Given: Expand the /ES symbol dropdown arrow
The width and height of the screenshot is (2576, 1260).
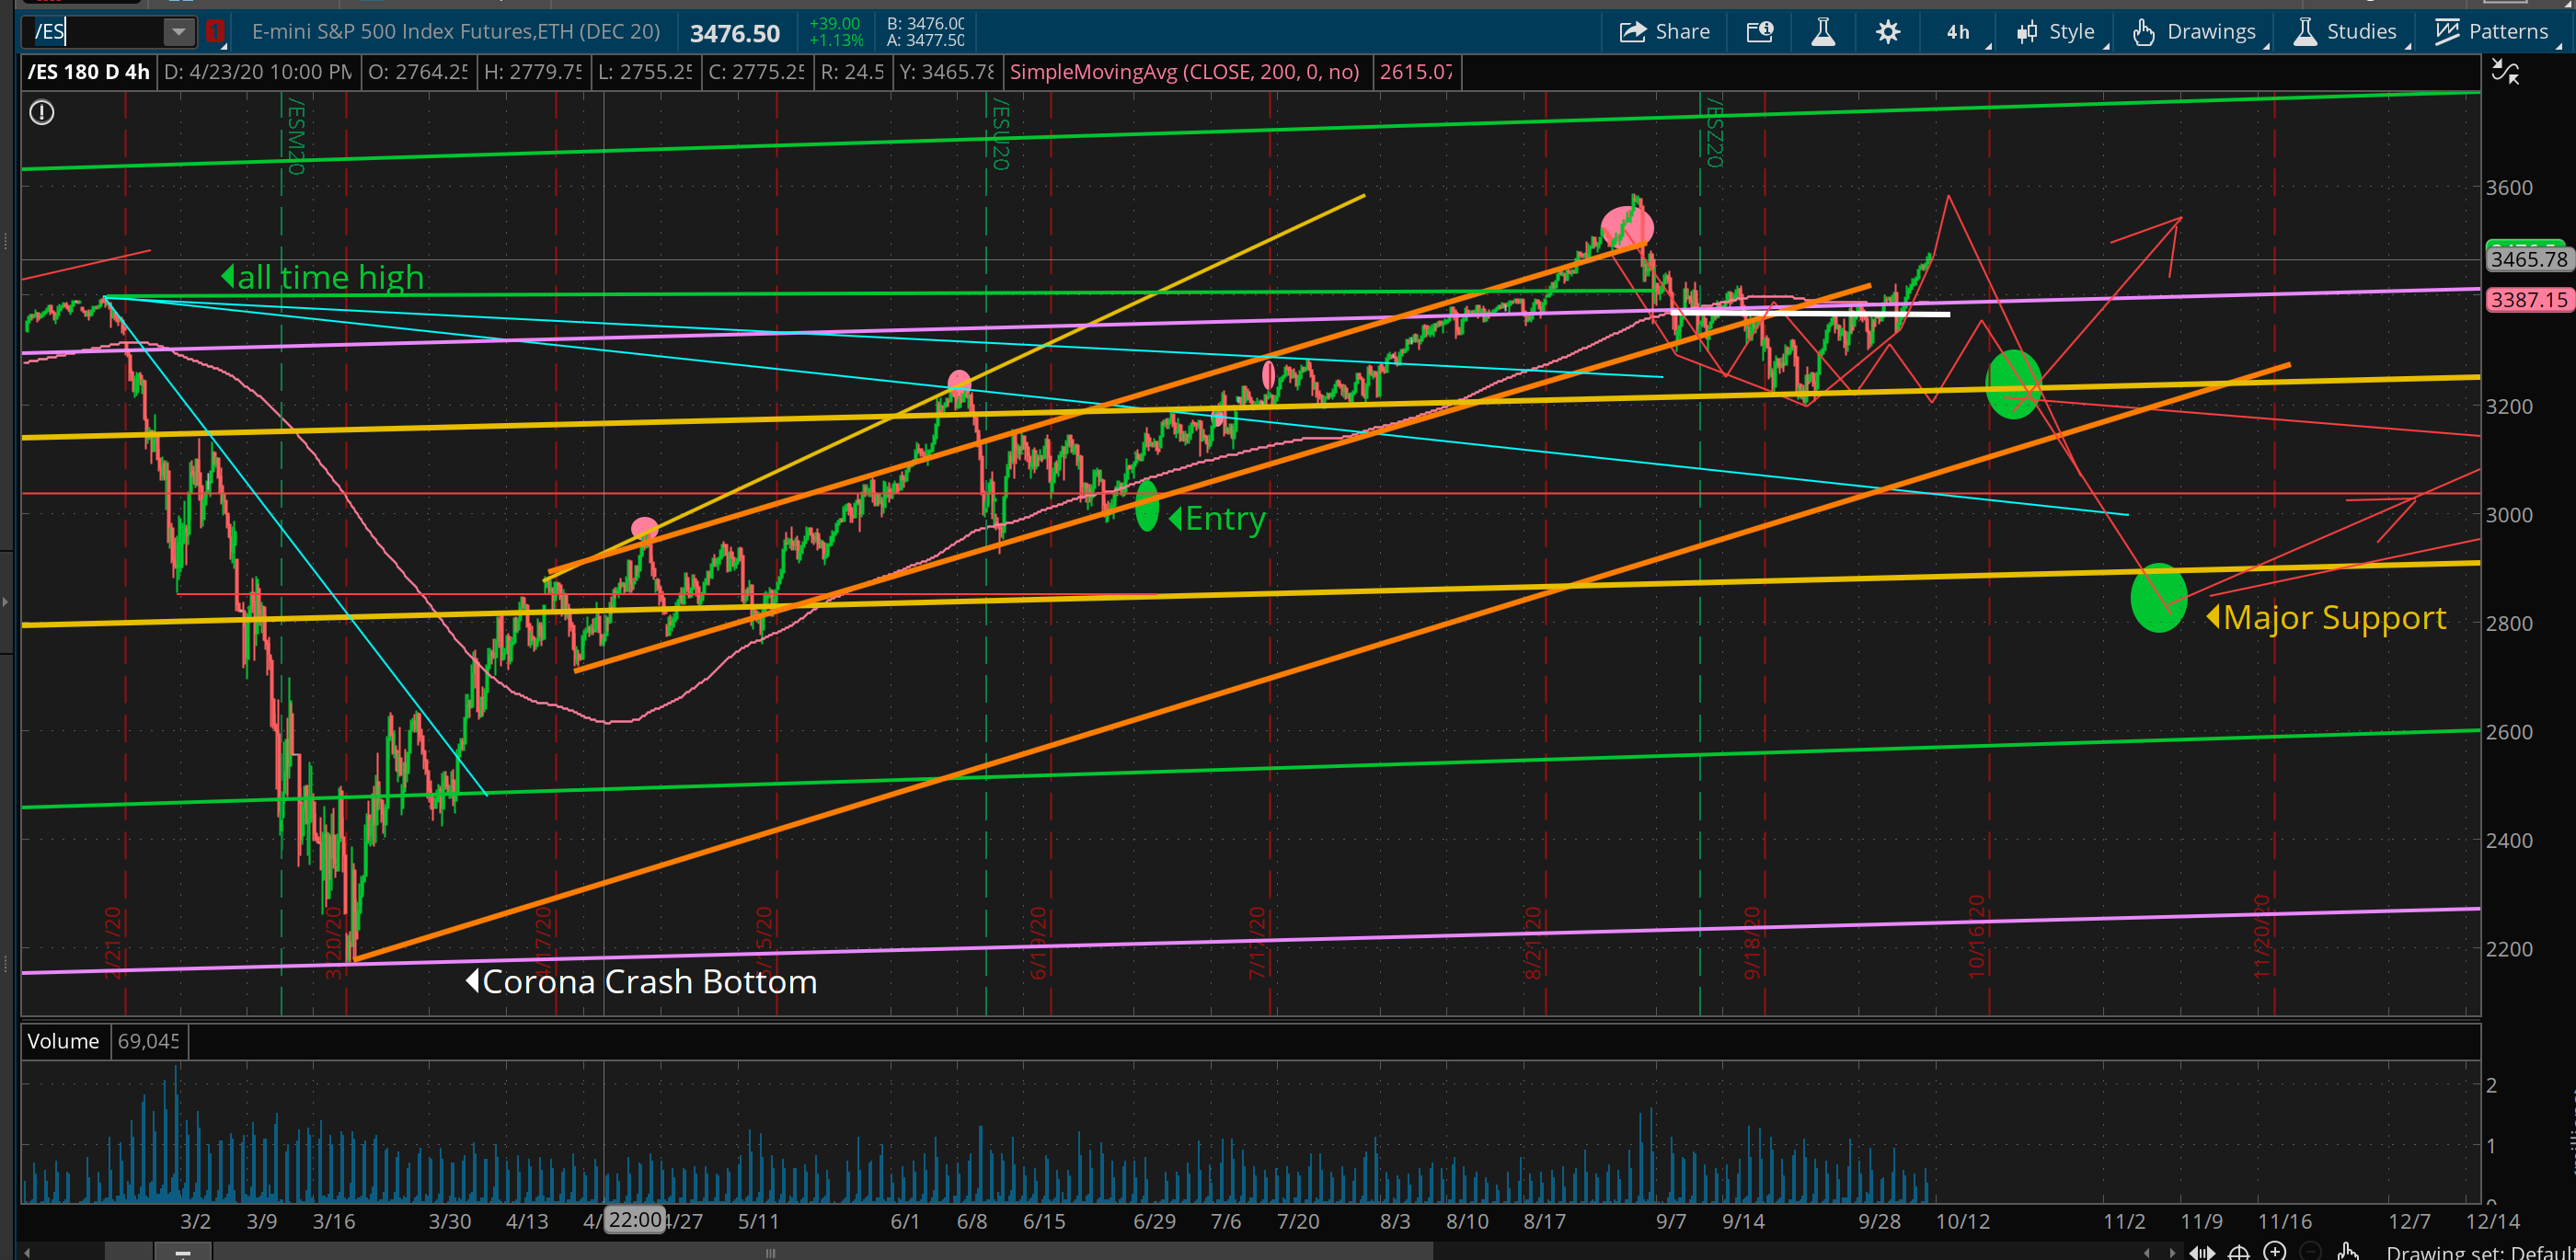Looking at the screenshot, I should [x=178, y=32].
